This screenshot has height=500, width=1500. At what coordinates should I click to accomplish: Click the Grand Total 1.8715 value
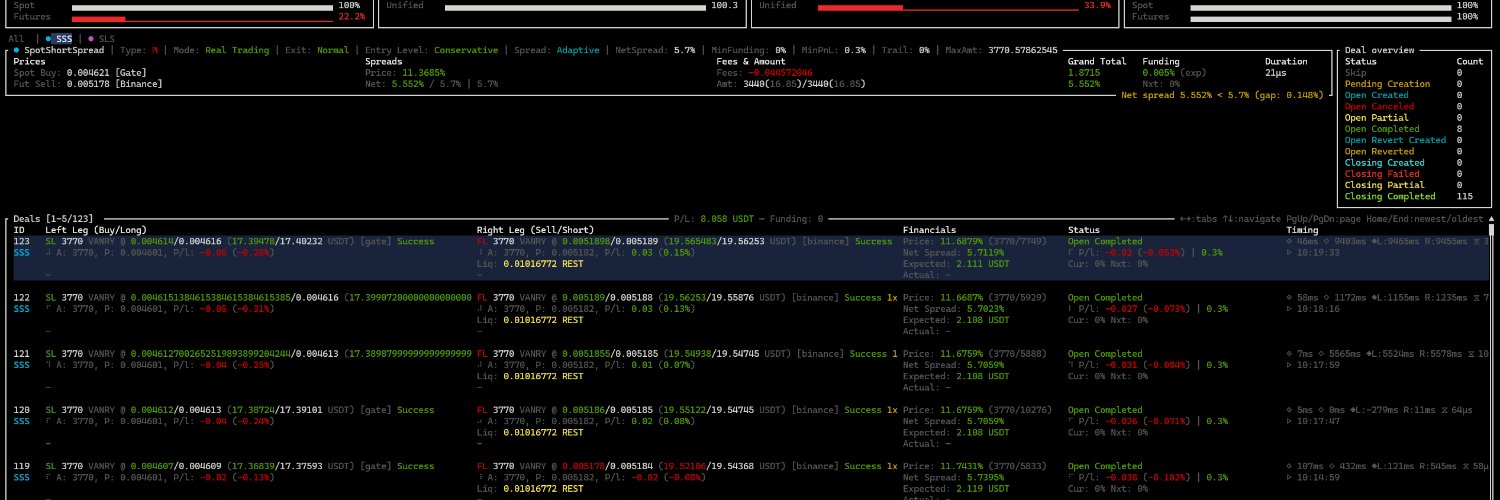pos(1084,73)
